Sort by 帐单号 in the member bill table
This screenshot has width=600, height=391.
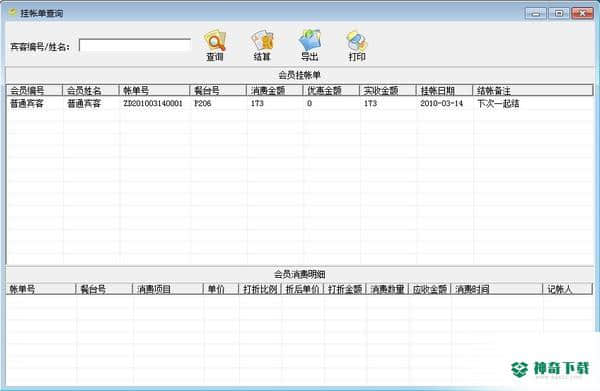point(154,90)
